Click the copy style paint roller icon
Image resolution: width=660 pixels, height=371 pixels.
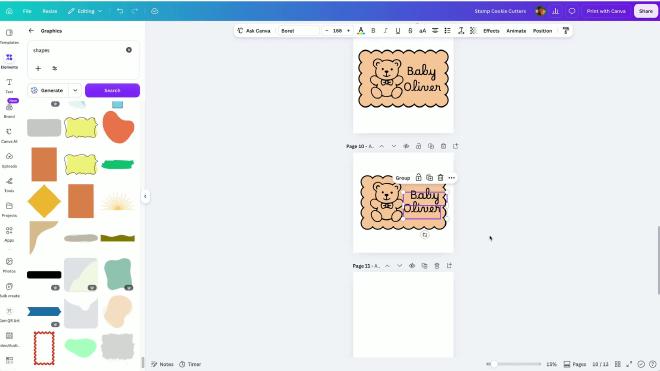click(566, 31)
